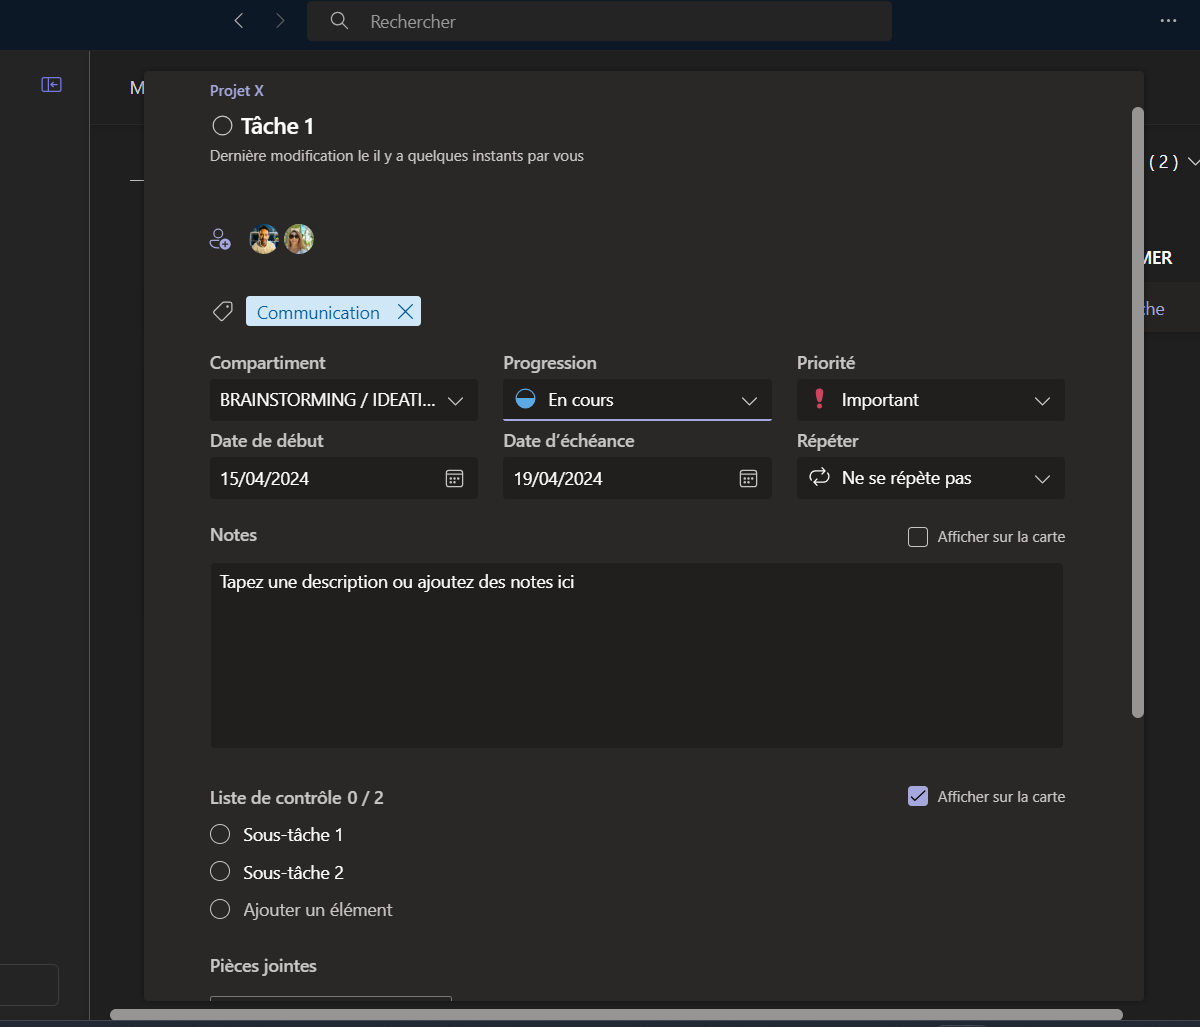This screenshot has height=1027, width=1200.
Task: Check off Sous-tâche 2
Action: click(220, 872)
